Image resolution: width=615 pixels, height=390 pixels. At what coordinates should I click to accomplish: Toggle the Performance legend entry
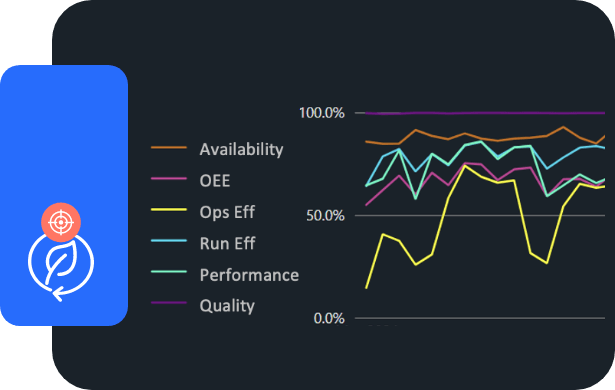point(249,275)
